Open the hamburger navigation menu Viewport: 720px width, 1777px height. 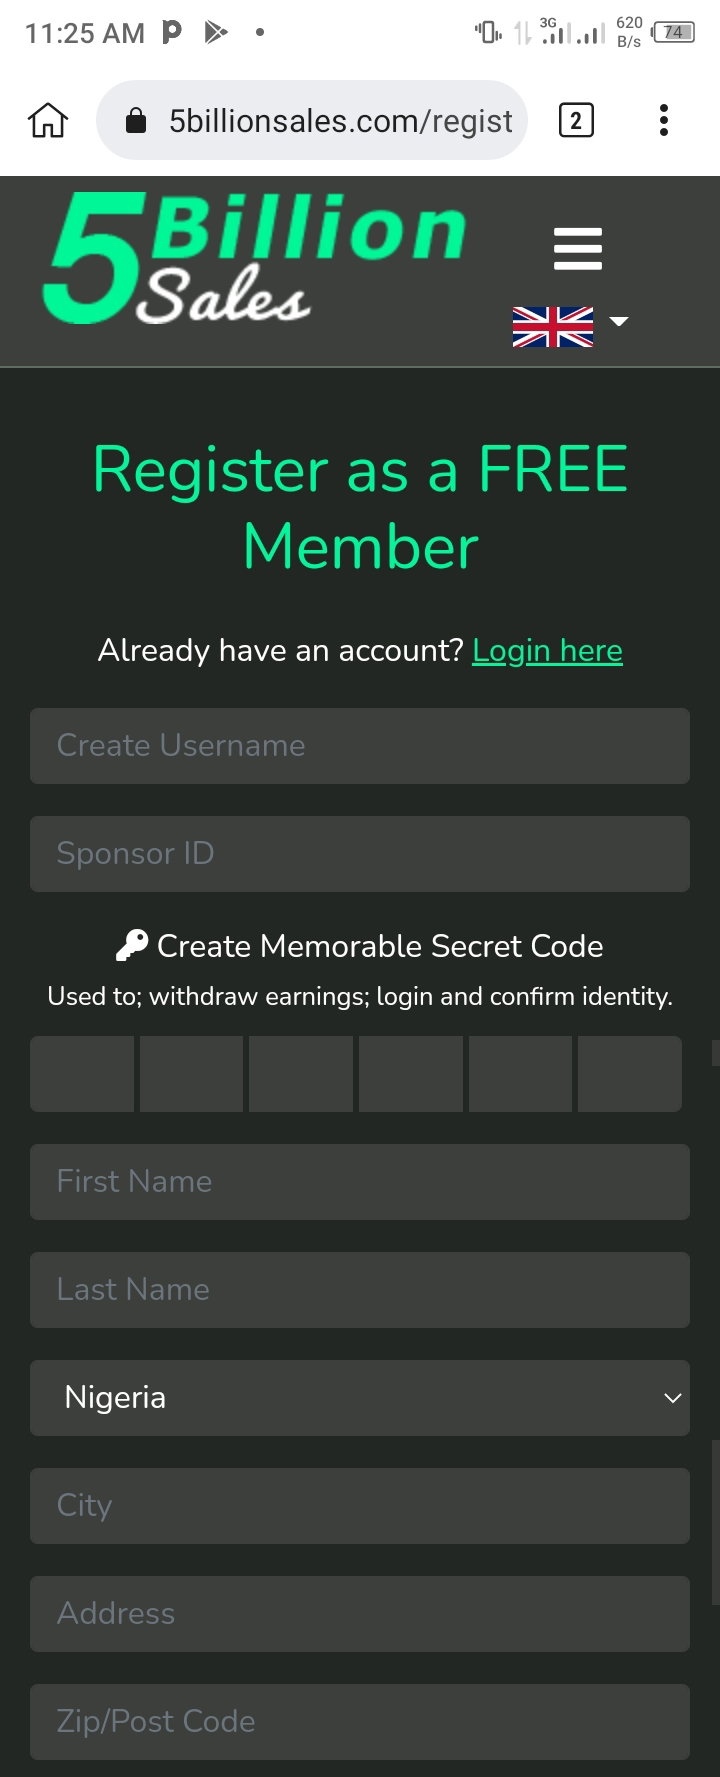[578, 249]
